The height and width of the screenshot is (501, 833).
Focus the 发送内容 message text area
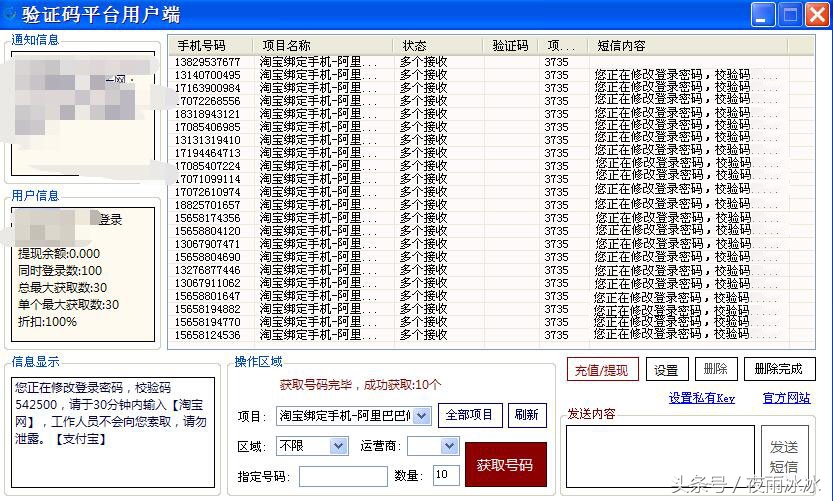point(660,456)
